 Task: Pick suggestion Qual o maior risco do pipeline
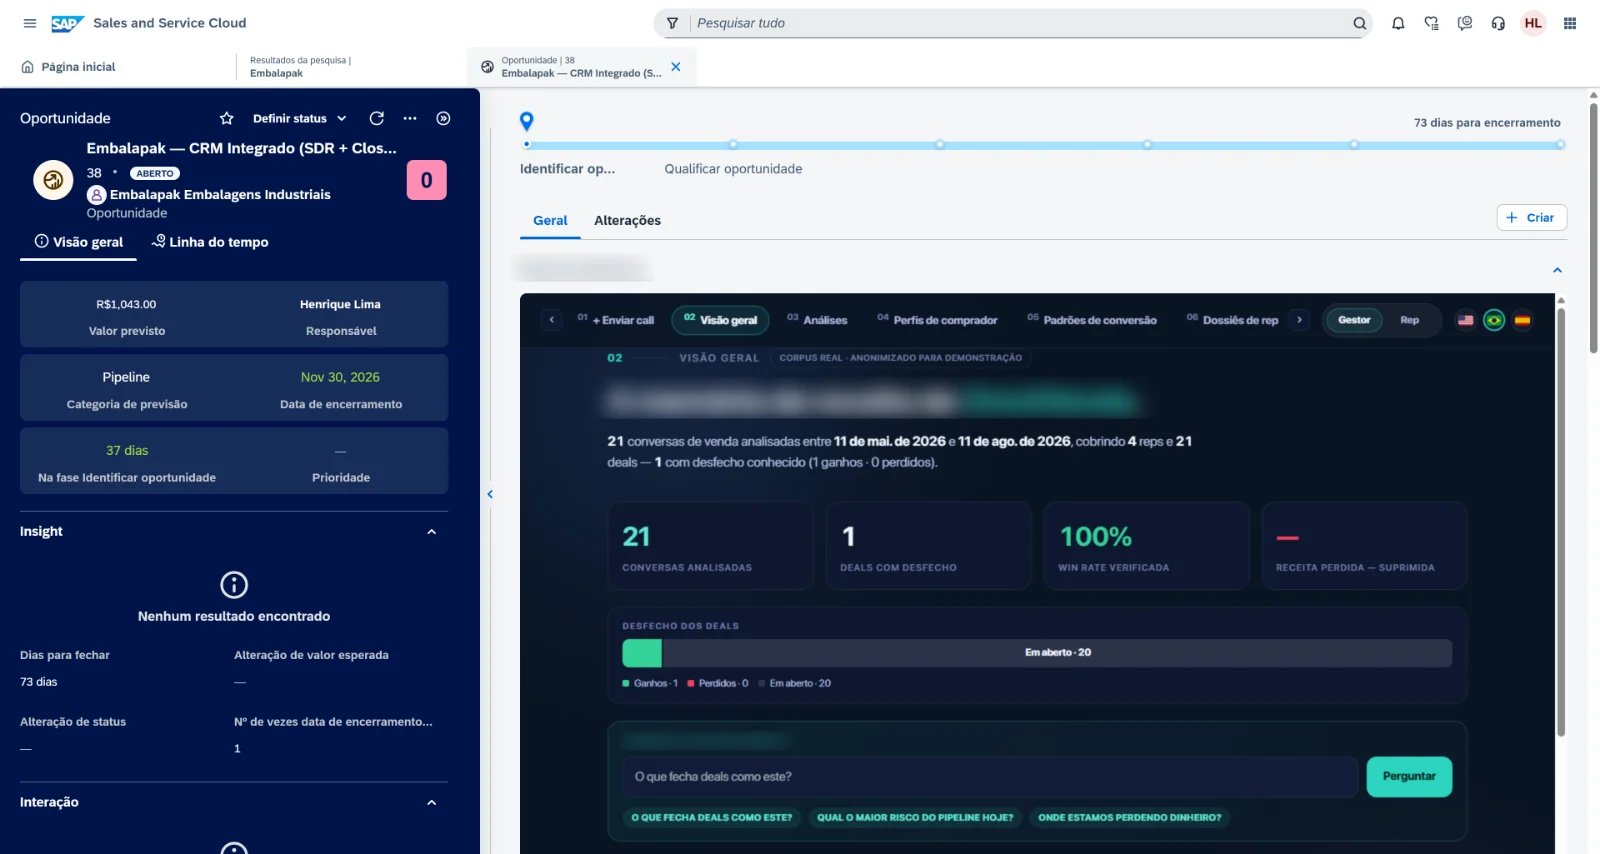(915, 818)
